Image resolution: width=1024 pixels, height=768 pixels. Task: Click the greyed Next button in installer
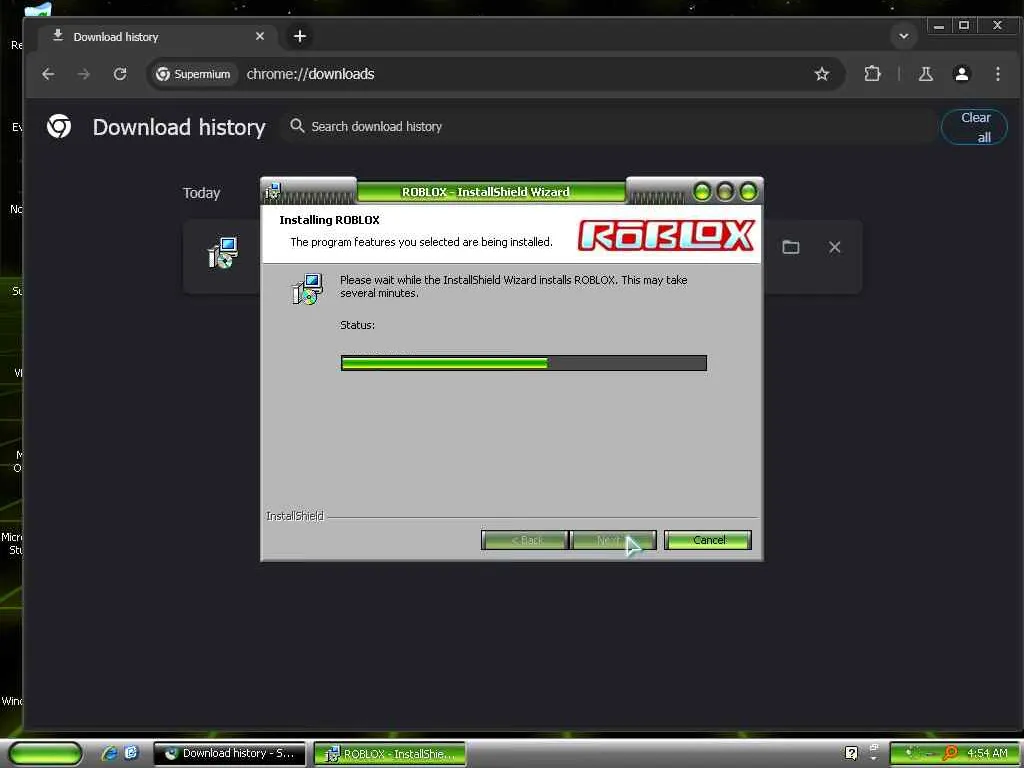point(613,540)
